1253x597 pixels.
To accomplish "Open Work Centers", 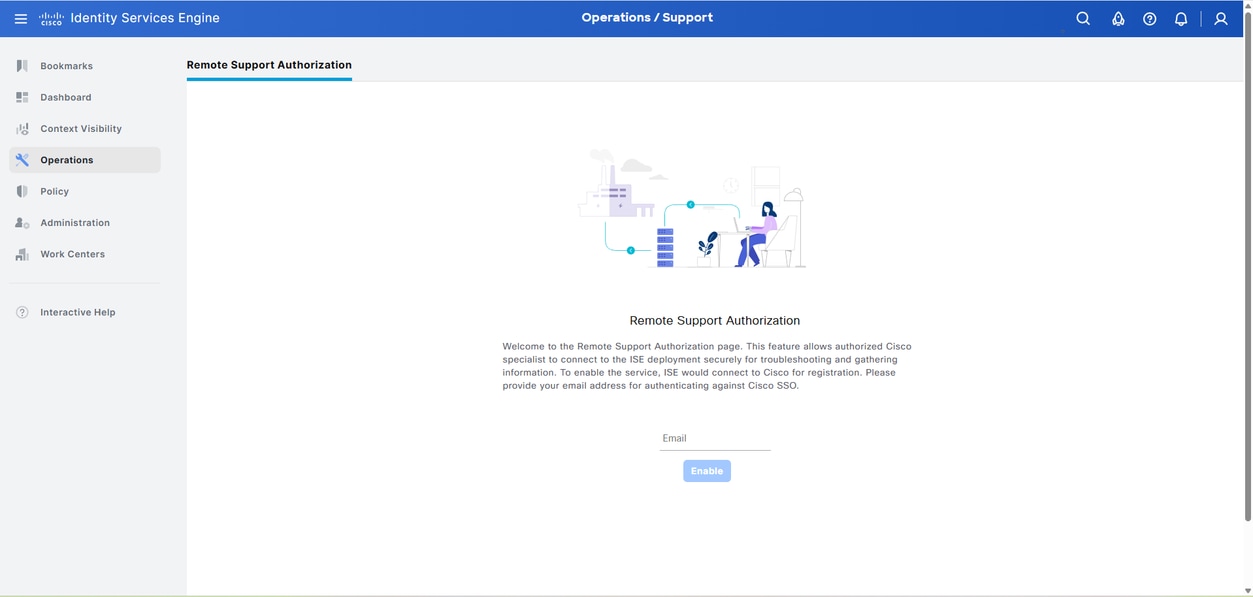I will click(x=72, y=254).
